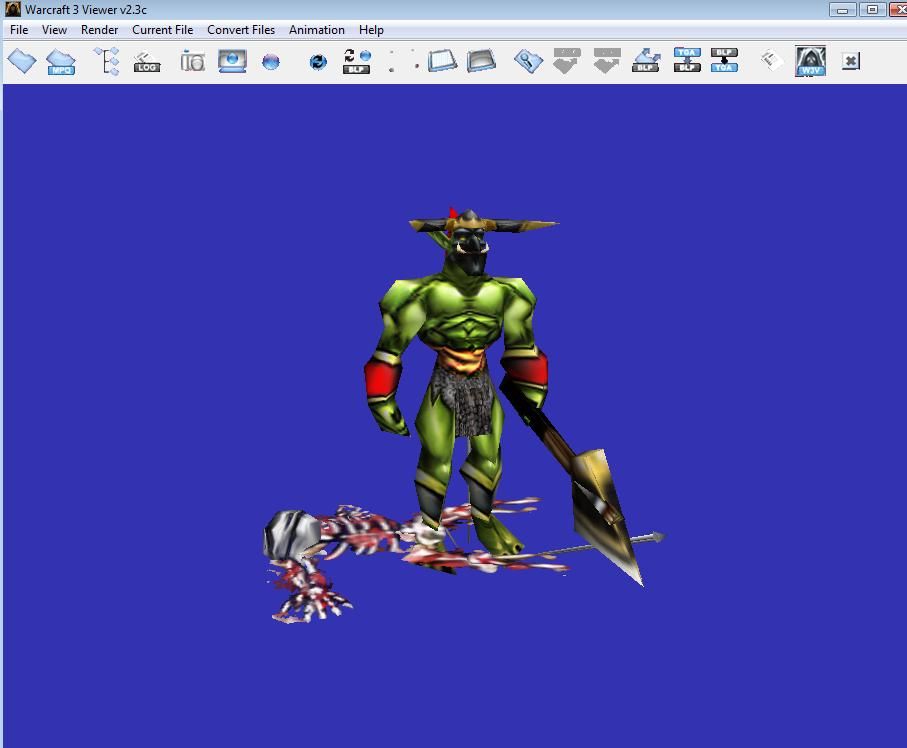This screenshot has width=907, height=748.
Task: Convert BLP to TGA icon
Action: click(724, 60)
